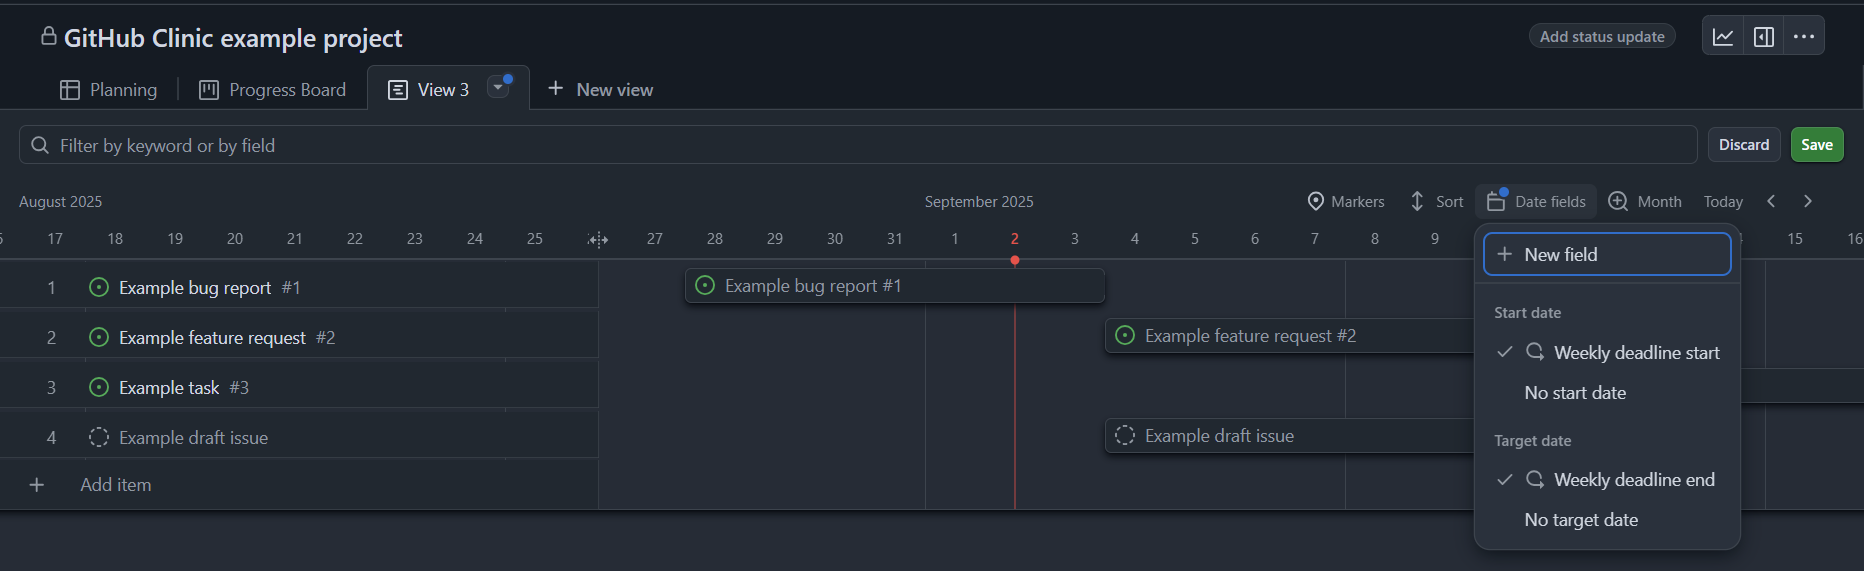The image size is (1864, 571).
Task: Jump to Today on the roadmap
Action: pyautogui.click(x=1723, y=201)
